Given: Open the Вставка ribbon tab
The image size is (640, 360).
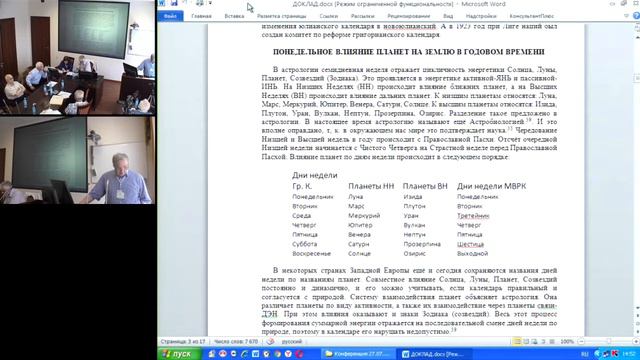Looking at the screenshot, I should coord(234,16).
